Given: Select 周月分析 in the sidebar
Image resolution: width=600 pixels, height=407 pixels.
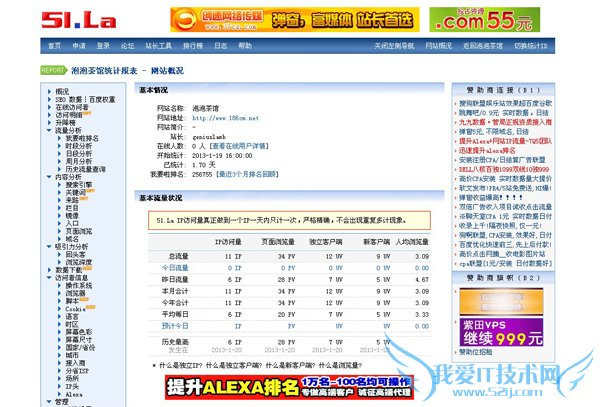Looking at the screenshot, I should (79, 161).
